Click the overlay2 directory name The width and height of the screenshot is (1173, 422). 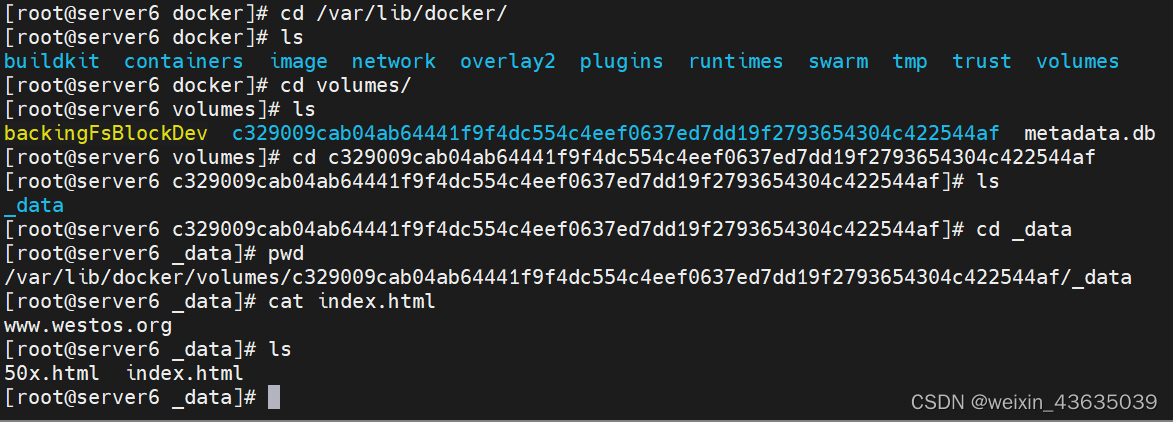(507, 61)
